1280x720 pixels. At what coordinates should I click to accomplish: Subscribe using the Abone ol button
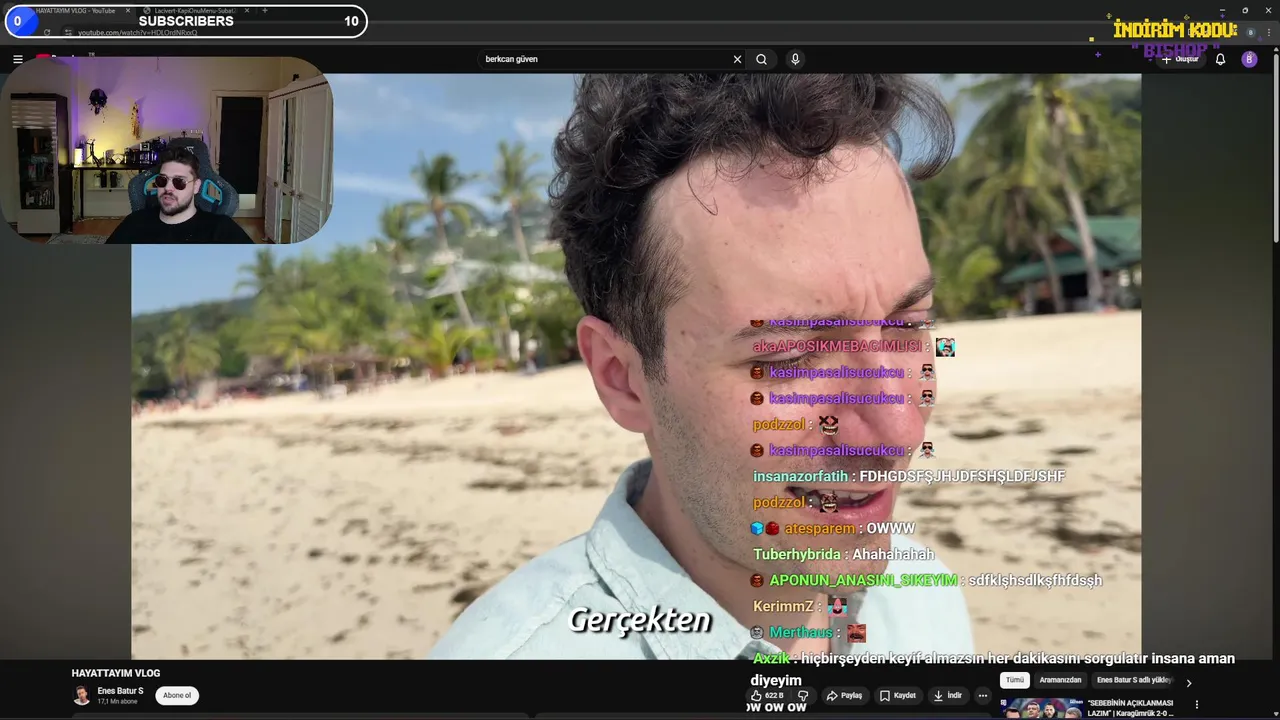coord(177,695)
